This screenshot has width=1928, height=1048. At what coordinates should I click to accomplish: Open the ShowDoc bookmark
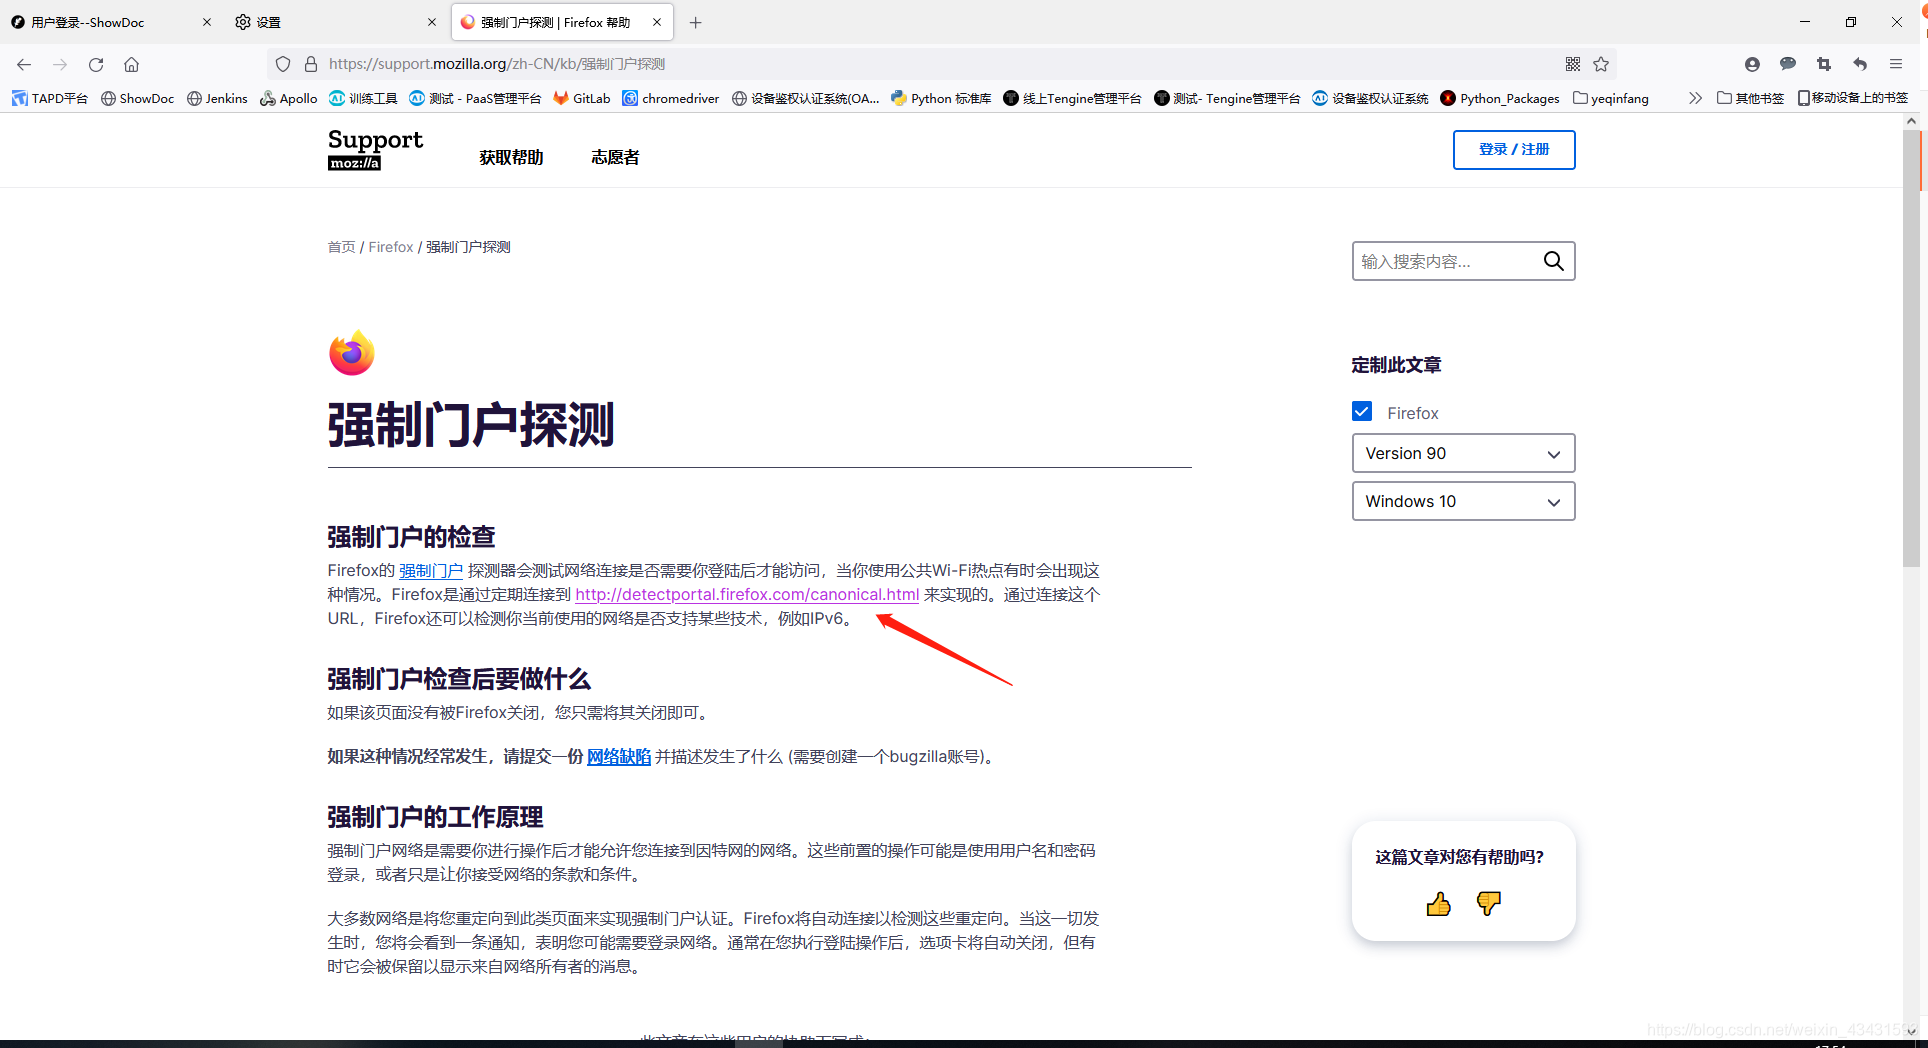pos(137,98)
